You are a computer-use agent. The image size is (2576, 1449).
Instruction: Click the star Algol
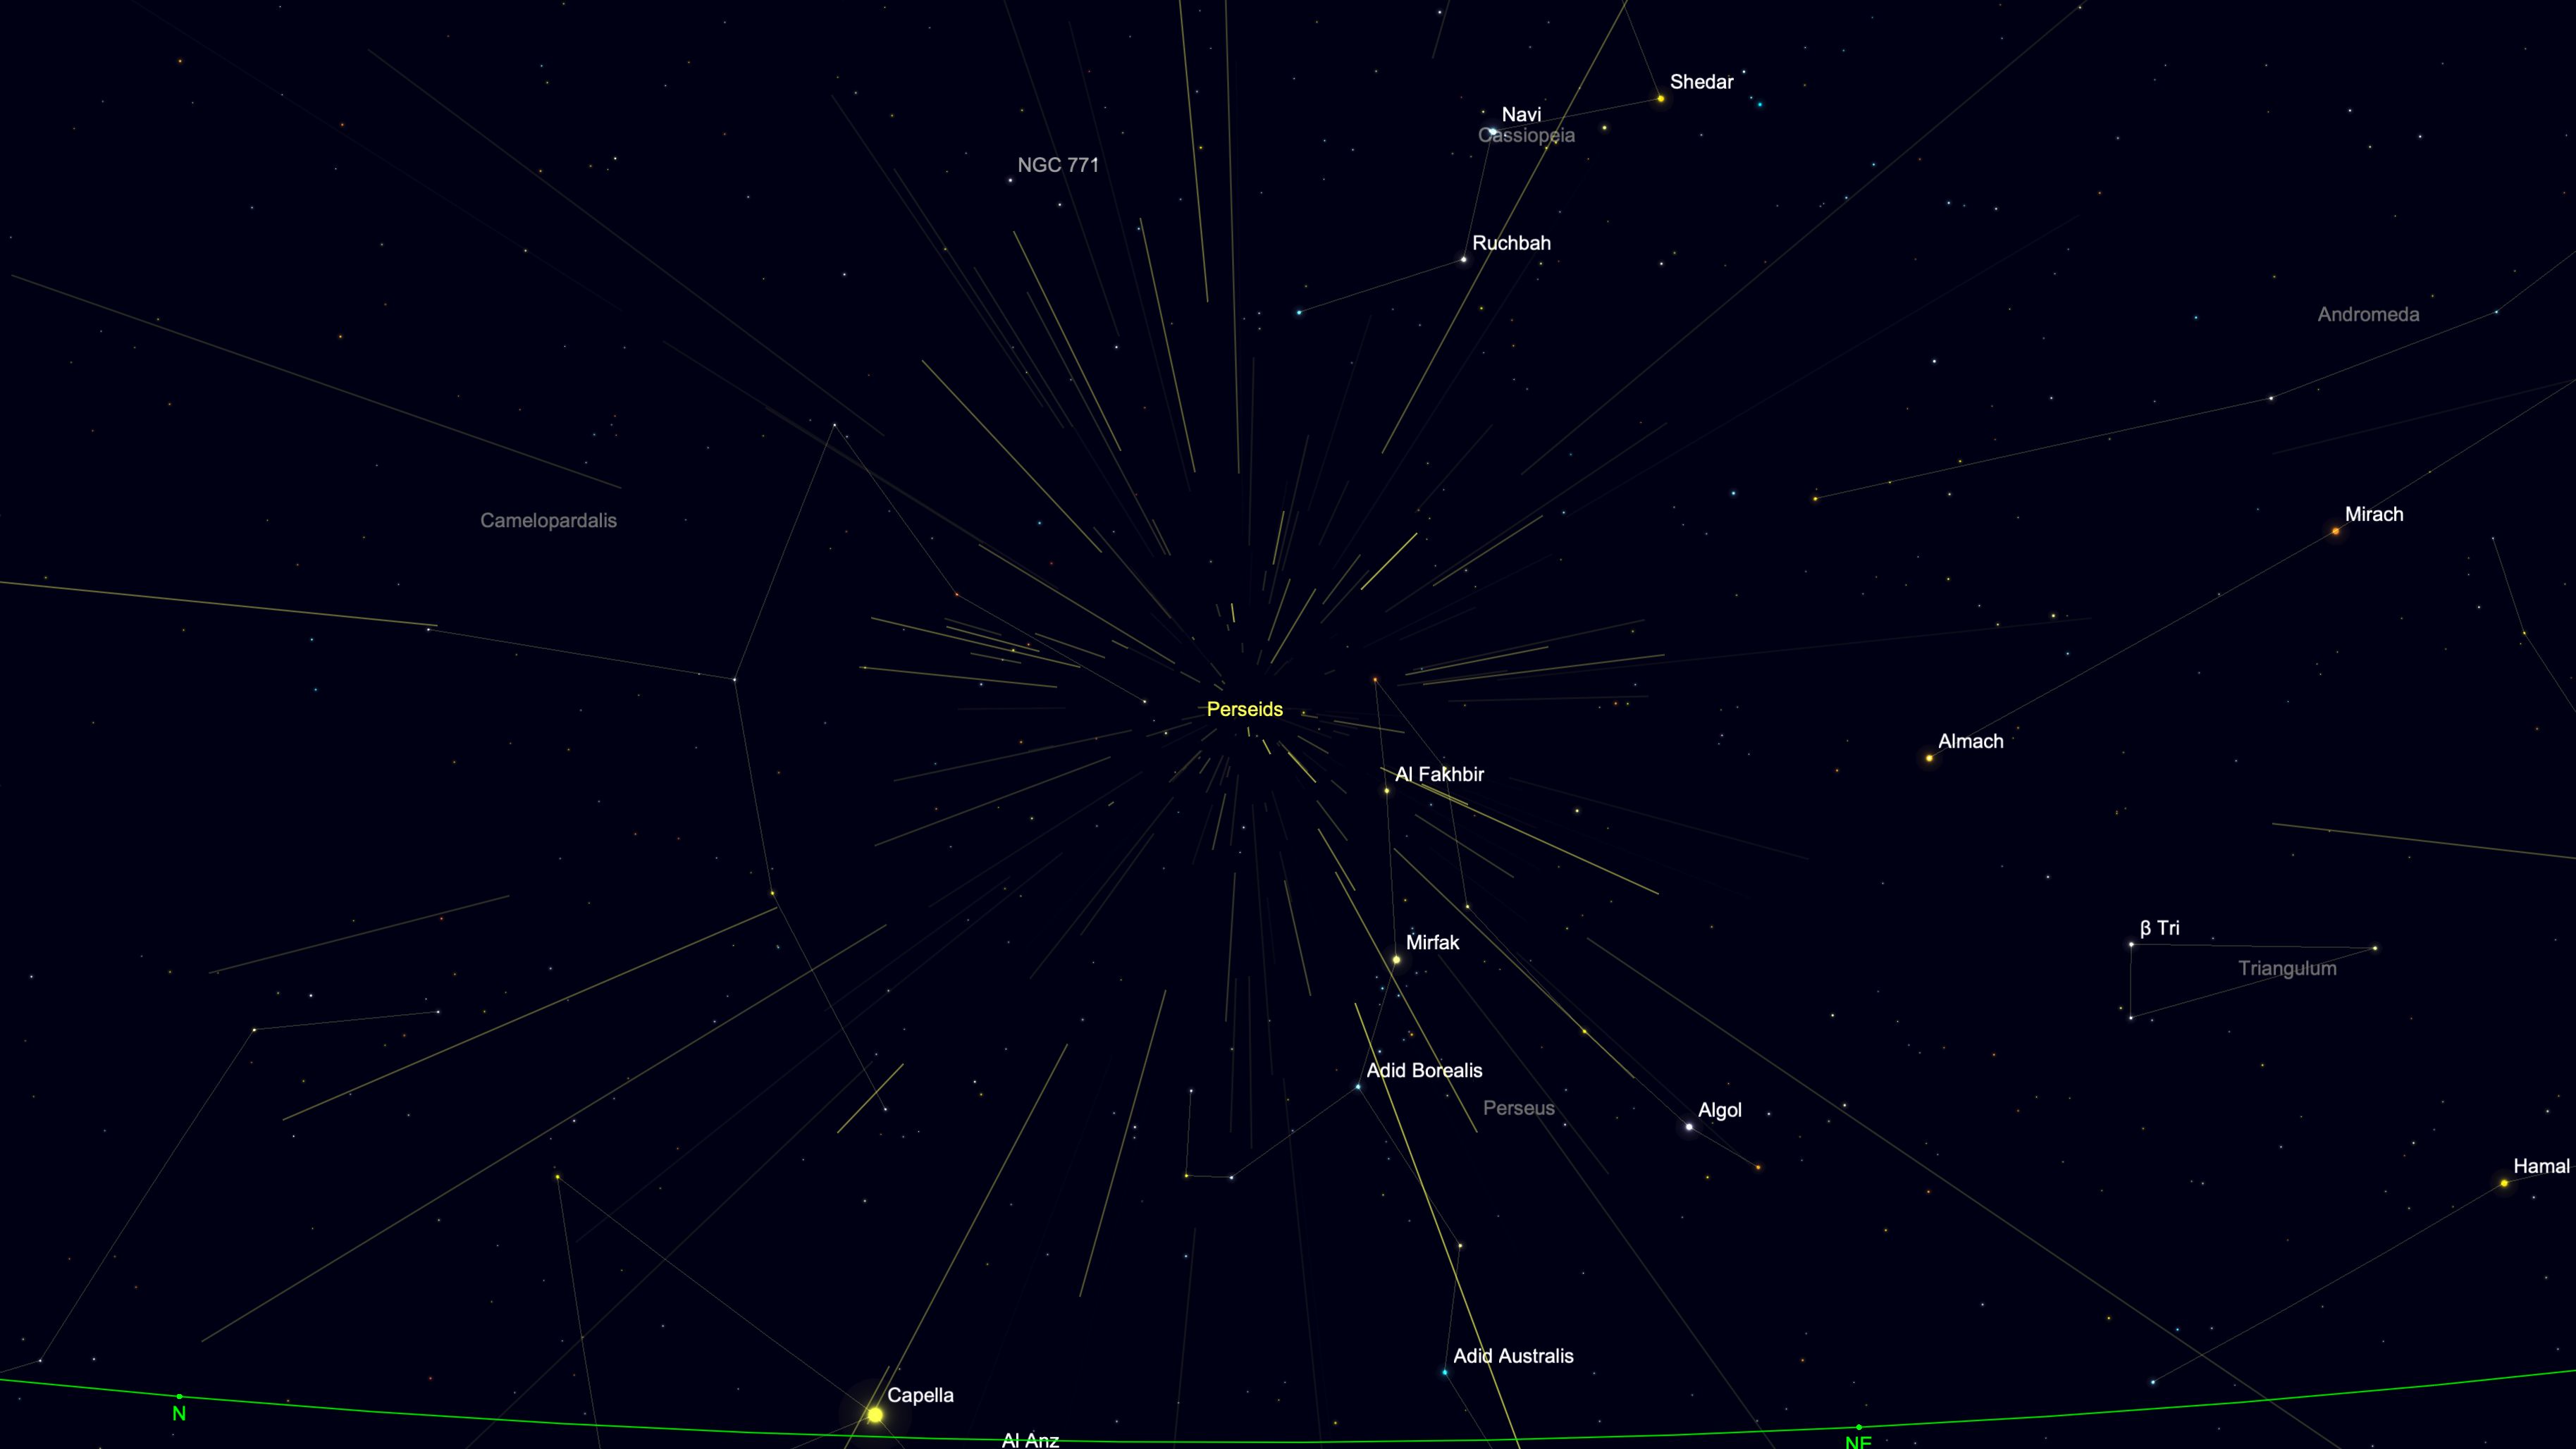click(1689, 1127)
